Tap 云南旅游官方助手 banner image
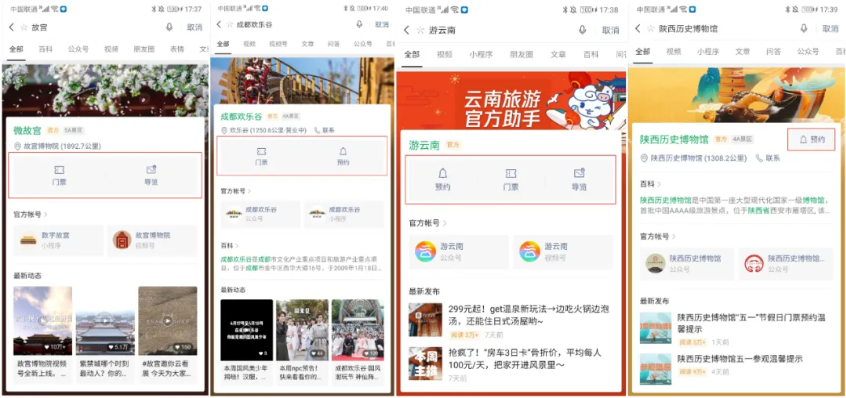The height and width of the screenshot is (398, 846). (511, 101)
